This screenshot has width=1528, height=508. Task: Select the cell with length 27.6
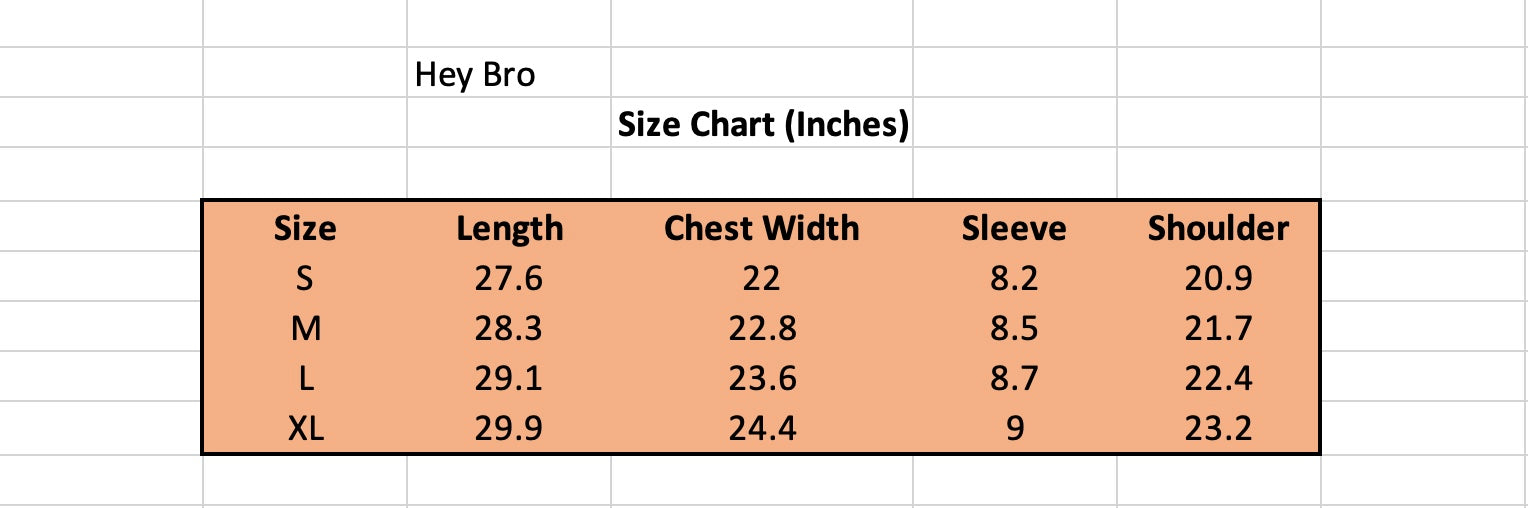pyautogui.click(x=509, y=277)
